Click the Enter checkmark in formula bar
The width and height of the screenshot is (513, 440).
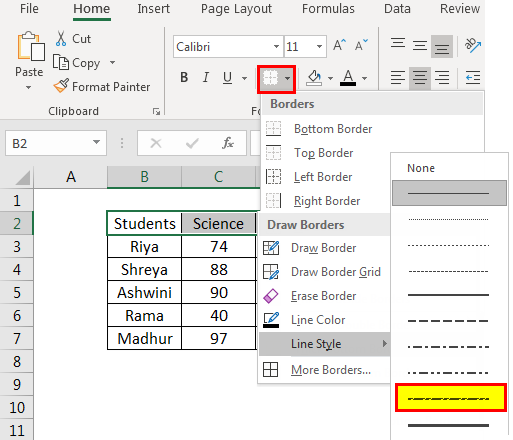pos(192,143)
